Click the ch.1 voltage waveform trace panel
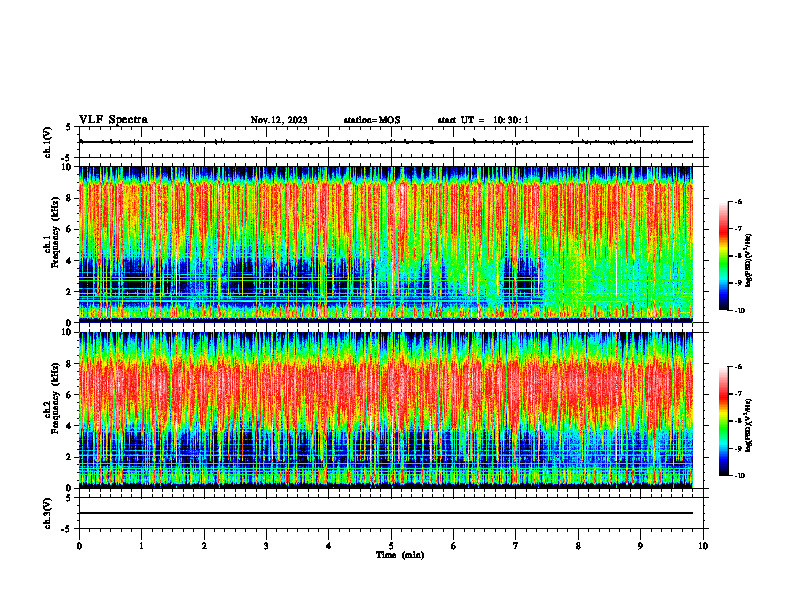The width and height of the screenshot is (792, 612). click(391, 142)
